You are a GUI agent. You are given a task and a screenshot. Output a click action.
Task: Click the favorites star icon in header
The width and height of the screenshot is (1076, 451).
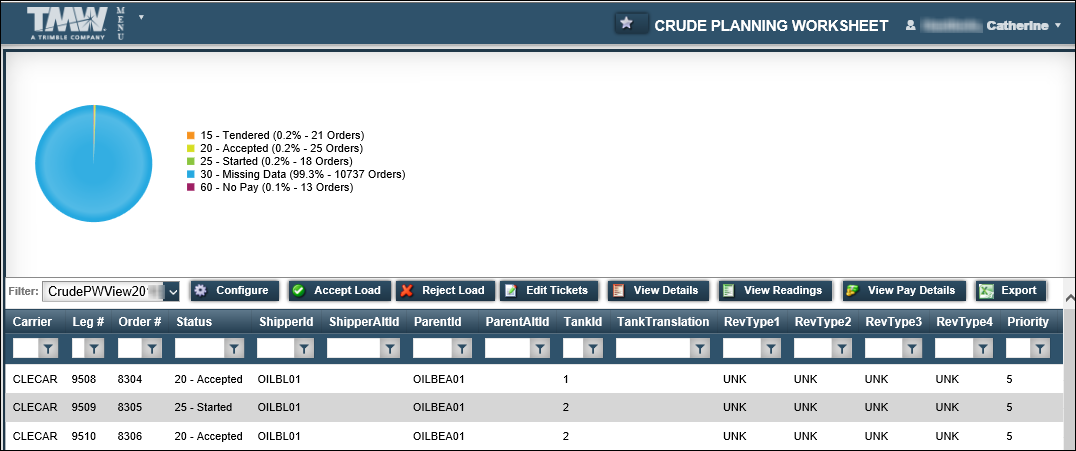click(627, 24)
